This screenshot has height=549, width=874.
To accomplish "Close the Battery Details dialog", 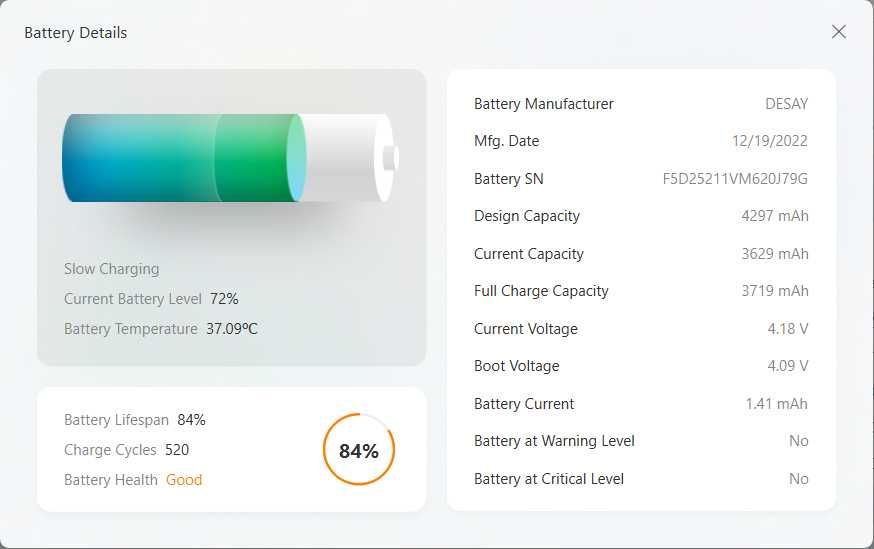I will [838, 32].
